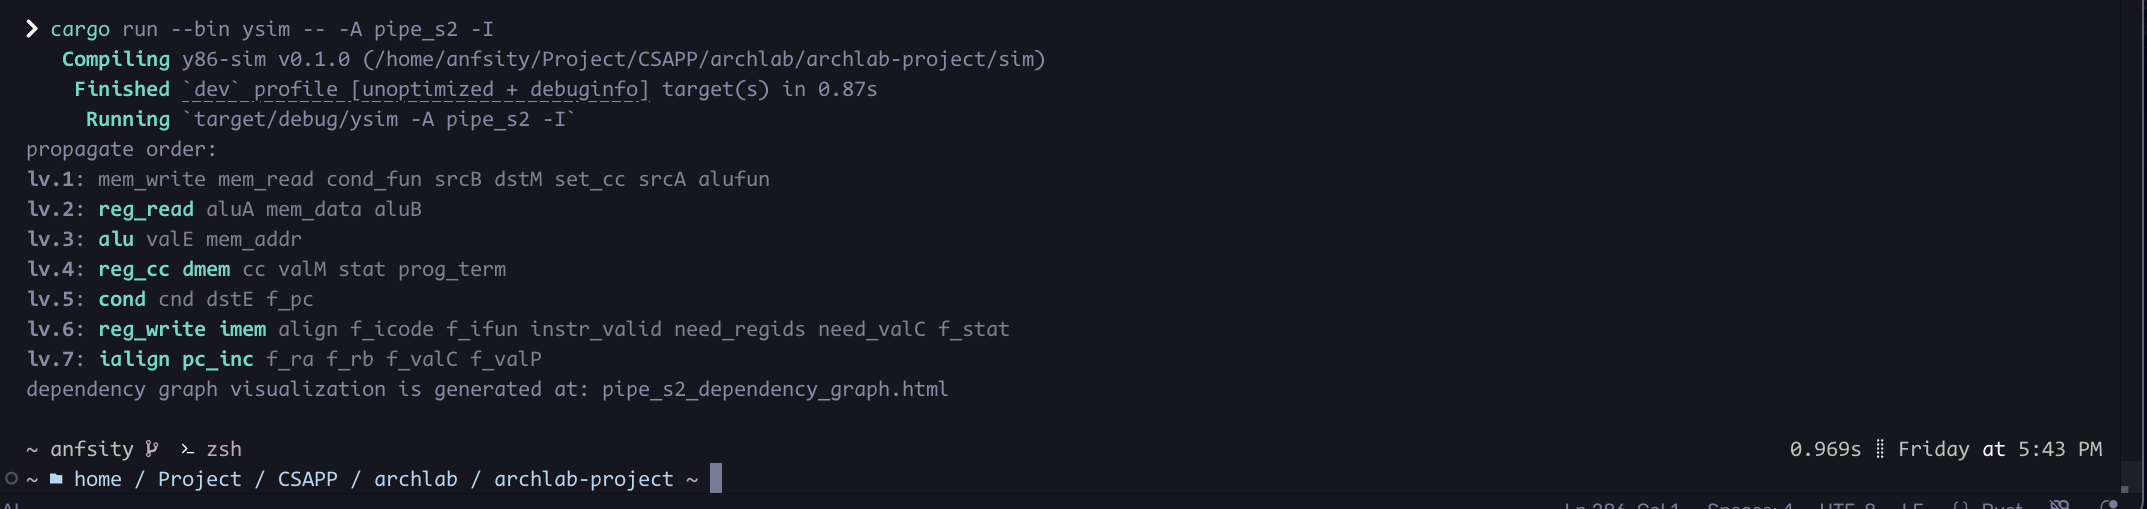Click the git branch icon beside anfsity
This screenshot has width=2147, height=509.
coord(152,449)
